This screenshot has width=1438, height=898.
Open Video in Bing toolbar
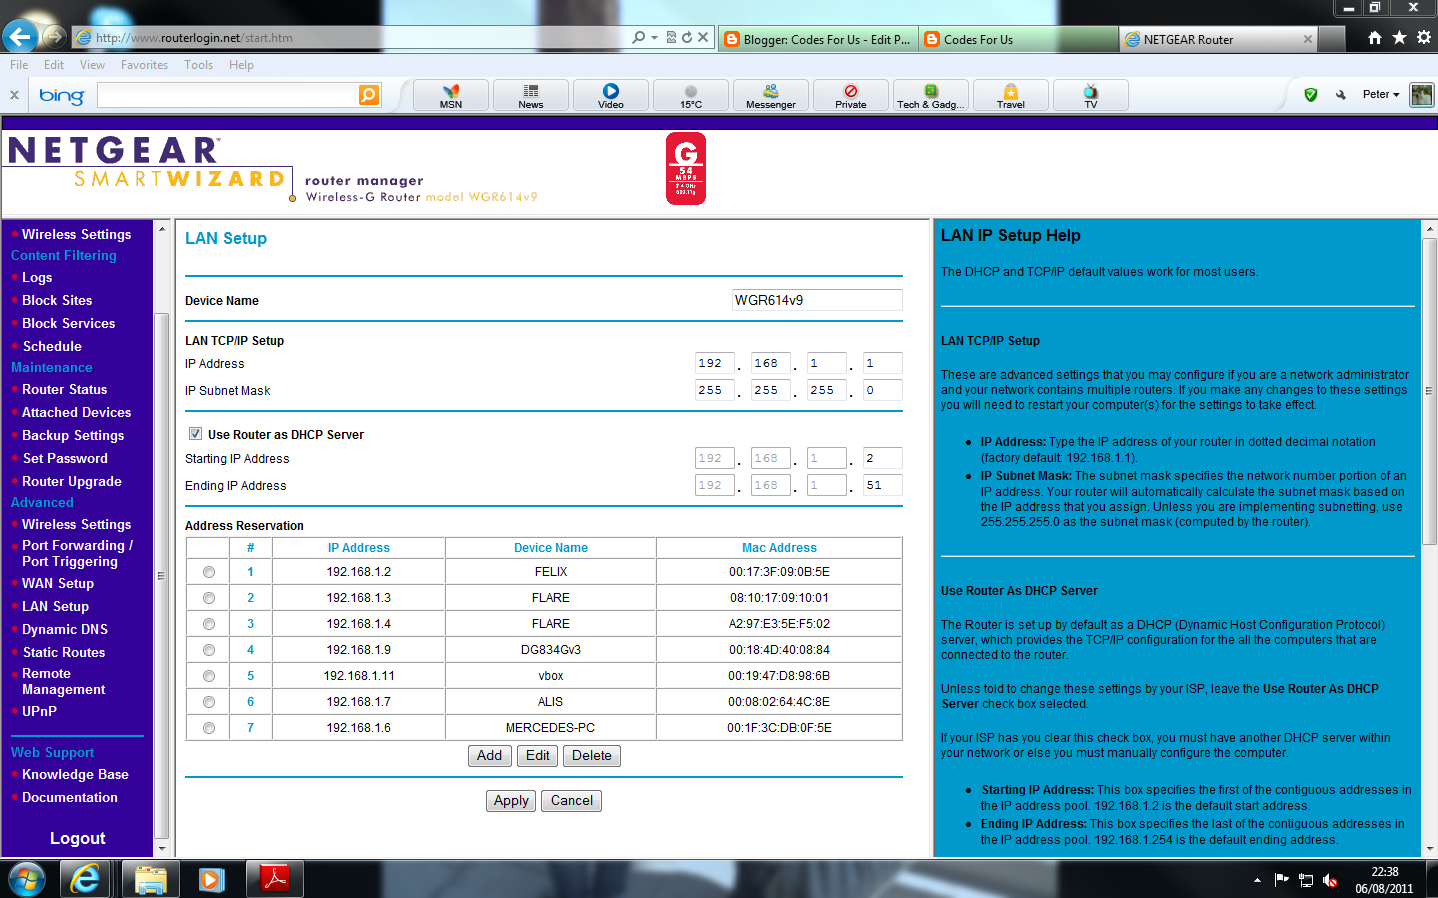pos(611,96)
